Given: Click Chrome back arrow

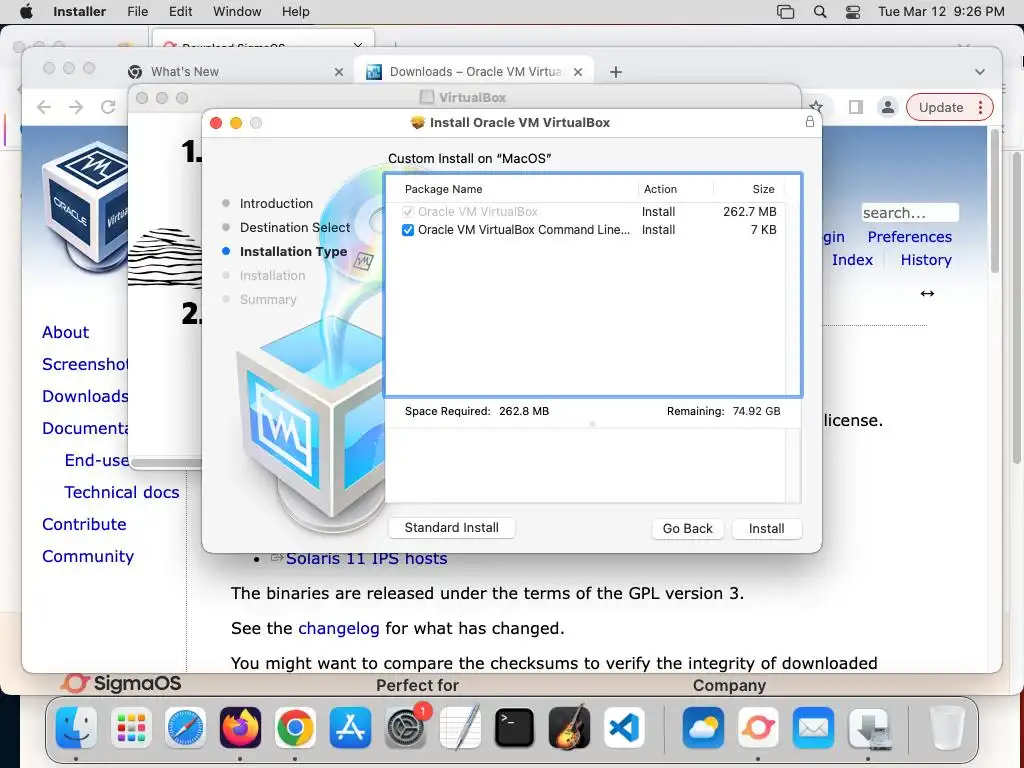Looking at the screenshot, I should 44,107.
